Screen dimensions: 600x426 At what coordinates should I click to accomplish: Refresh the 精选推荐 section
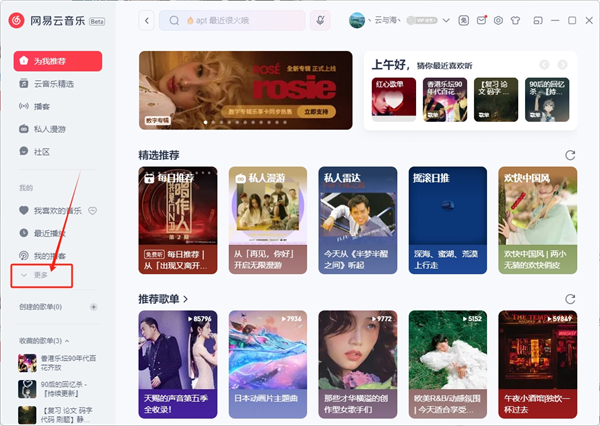(570, 155)
